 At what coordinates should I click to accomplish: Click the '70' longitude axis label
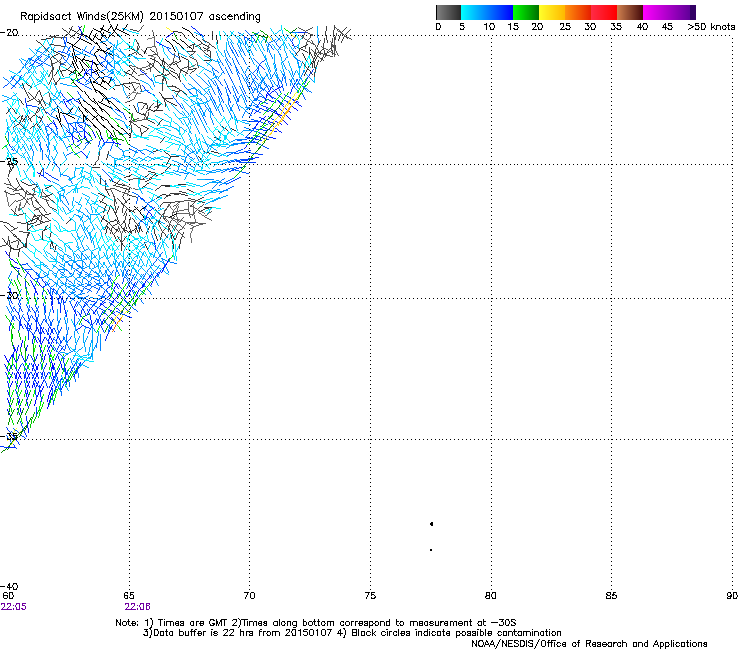(249, 596)
